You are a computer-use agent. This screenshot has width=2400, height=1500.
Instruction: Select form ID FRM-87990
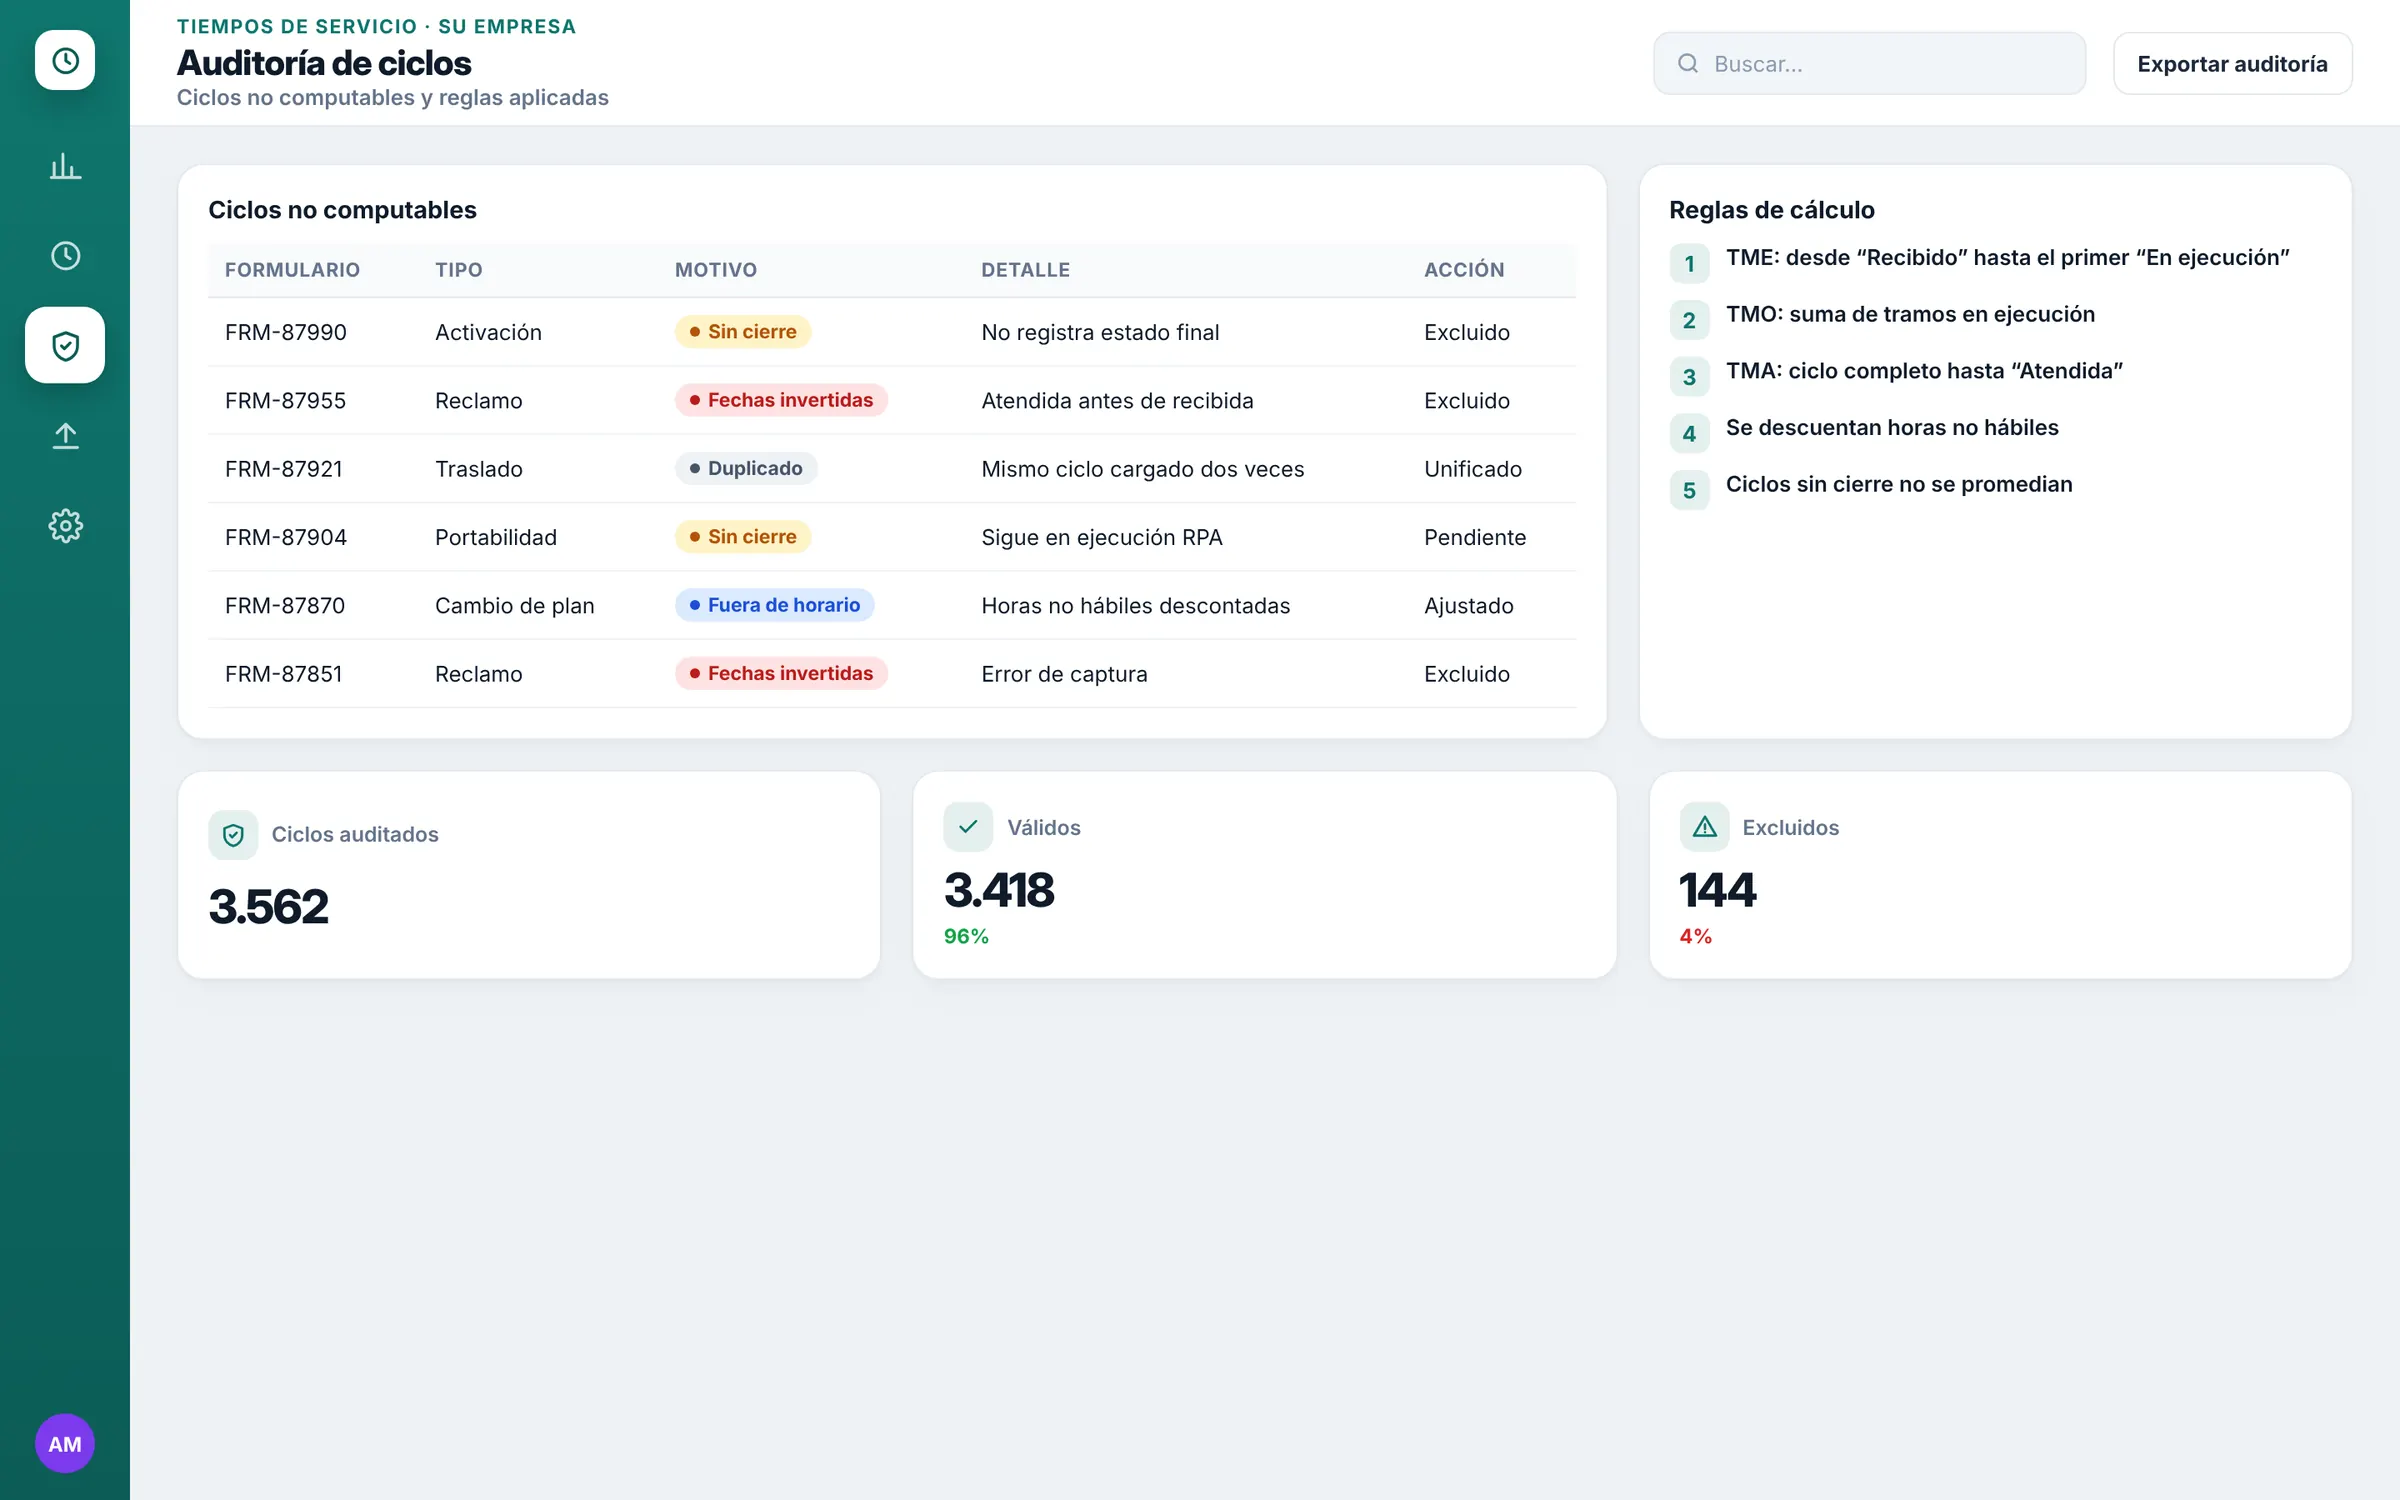(x=286, y=332)
